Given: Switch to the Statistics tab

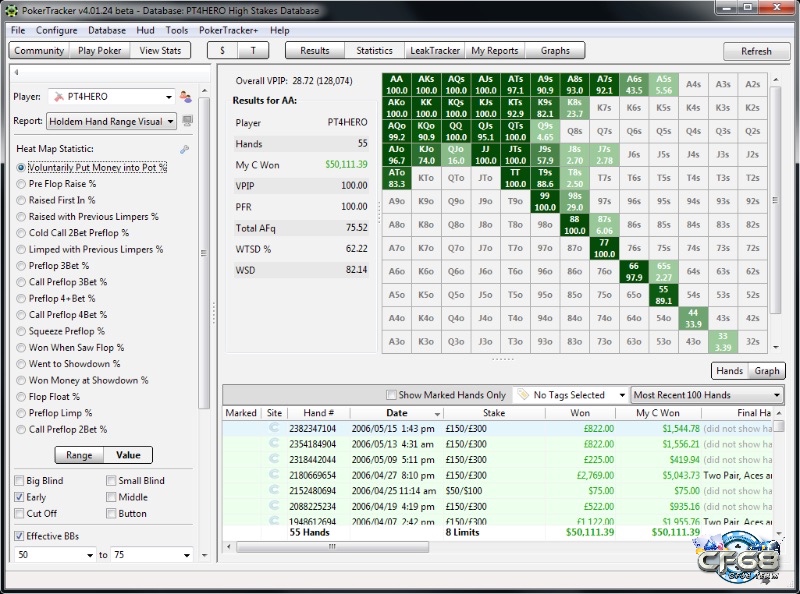Looking at the screenshot, I should (x=374, y=51).
